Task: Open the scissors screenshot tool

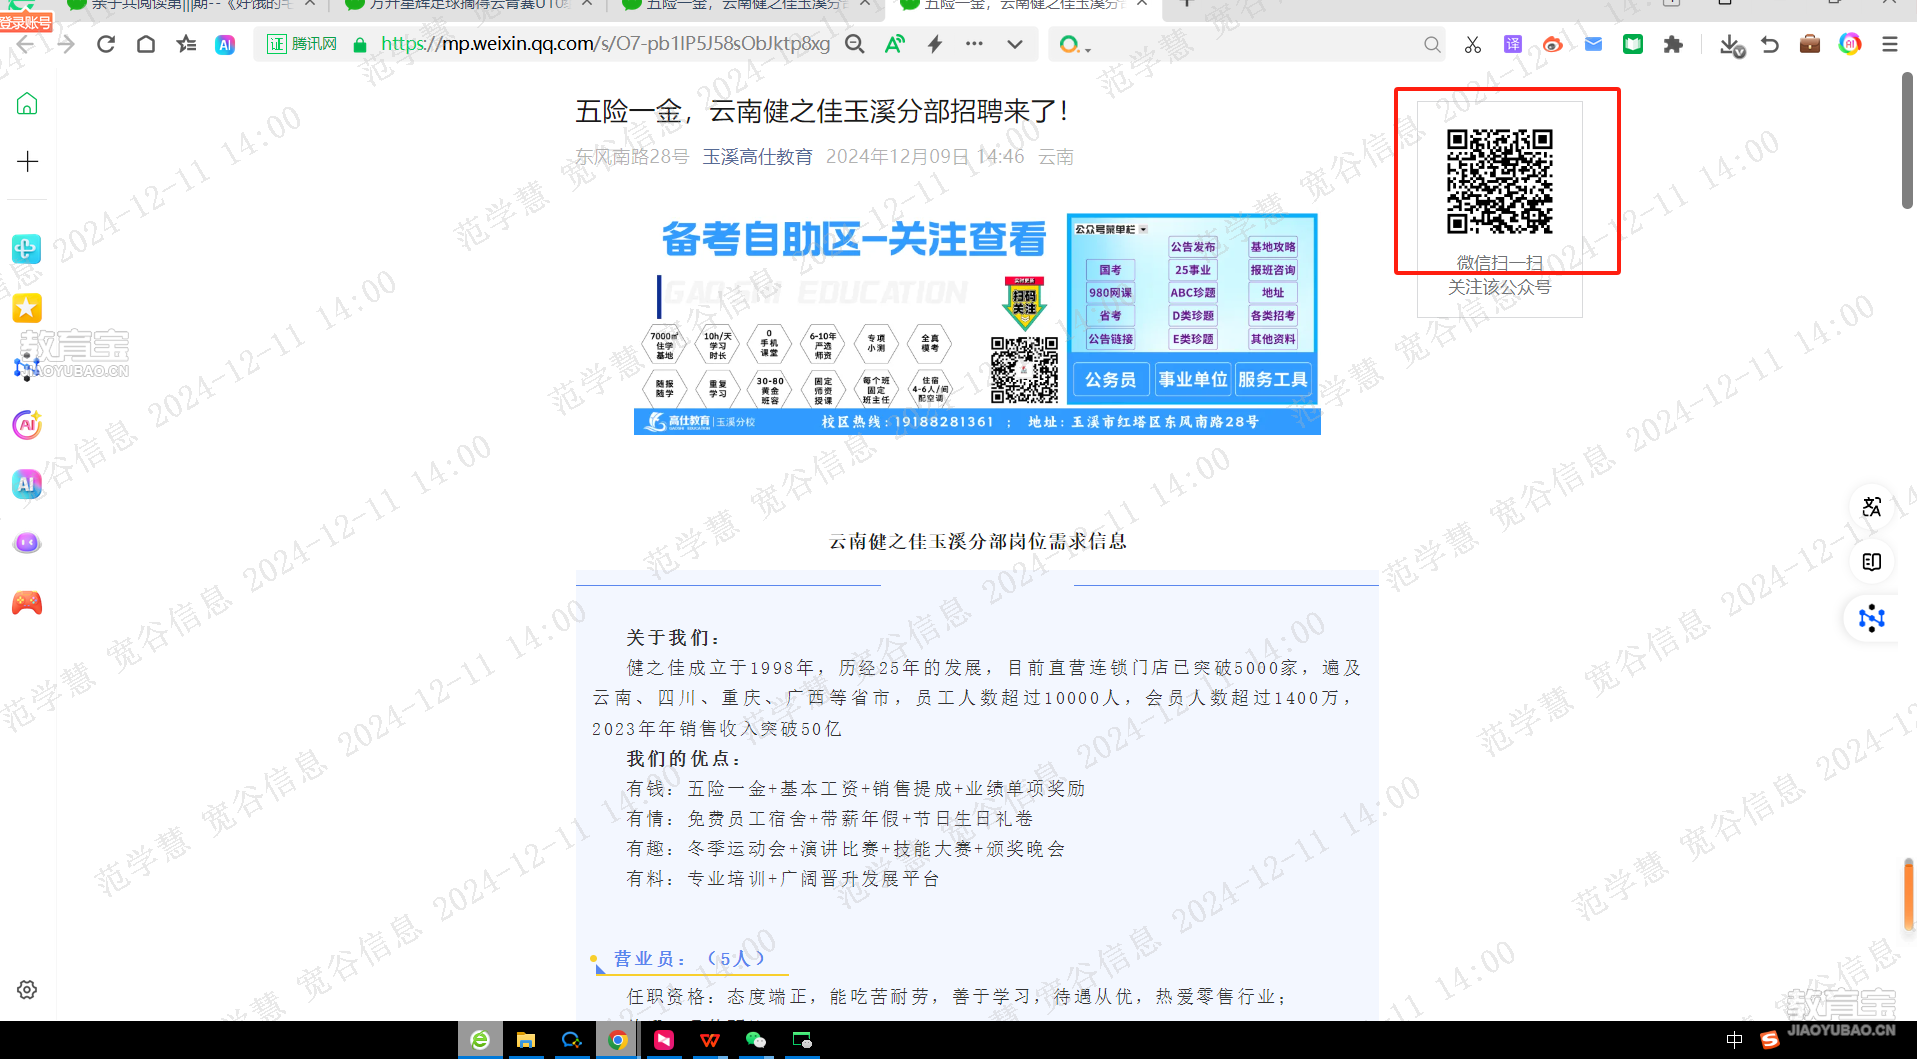Action: click(x=1472, y=44)
